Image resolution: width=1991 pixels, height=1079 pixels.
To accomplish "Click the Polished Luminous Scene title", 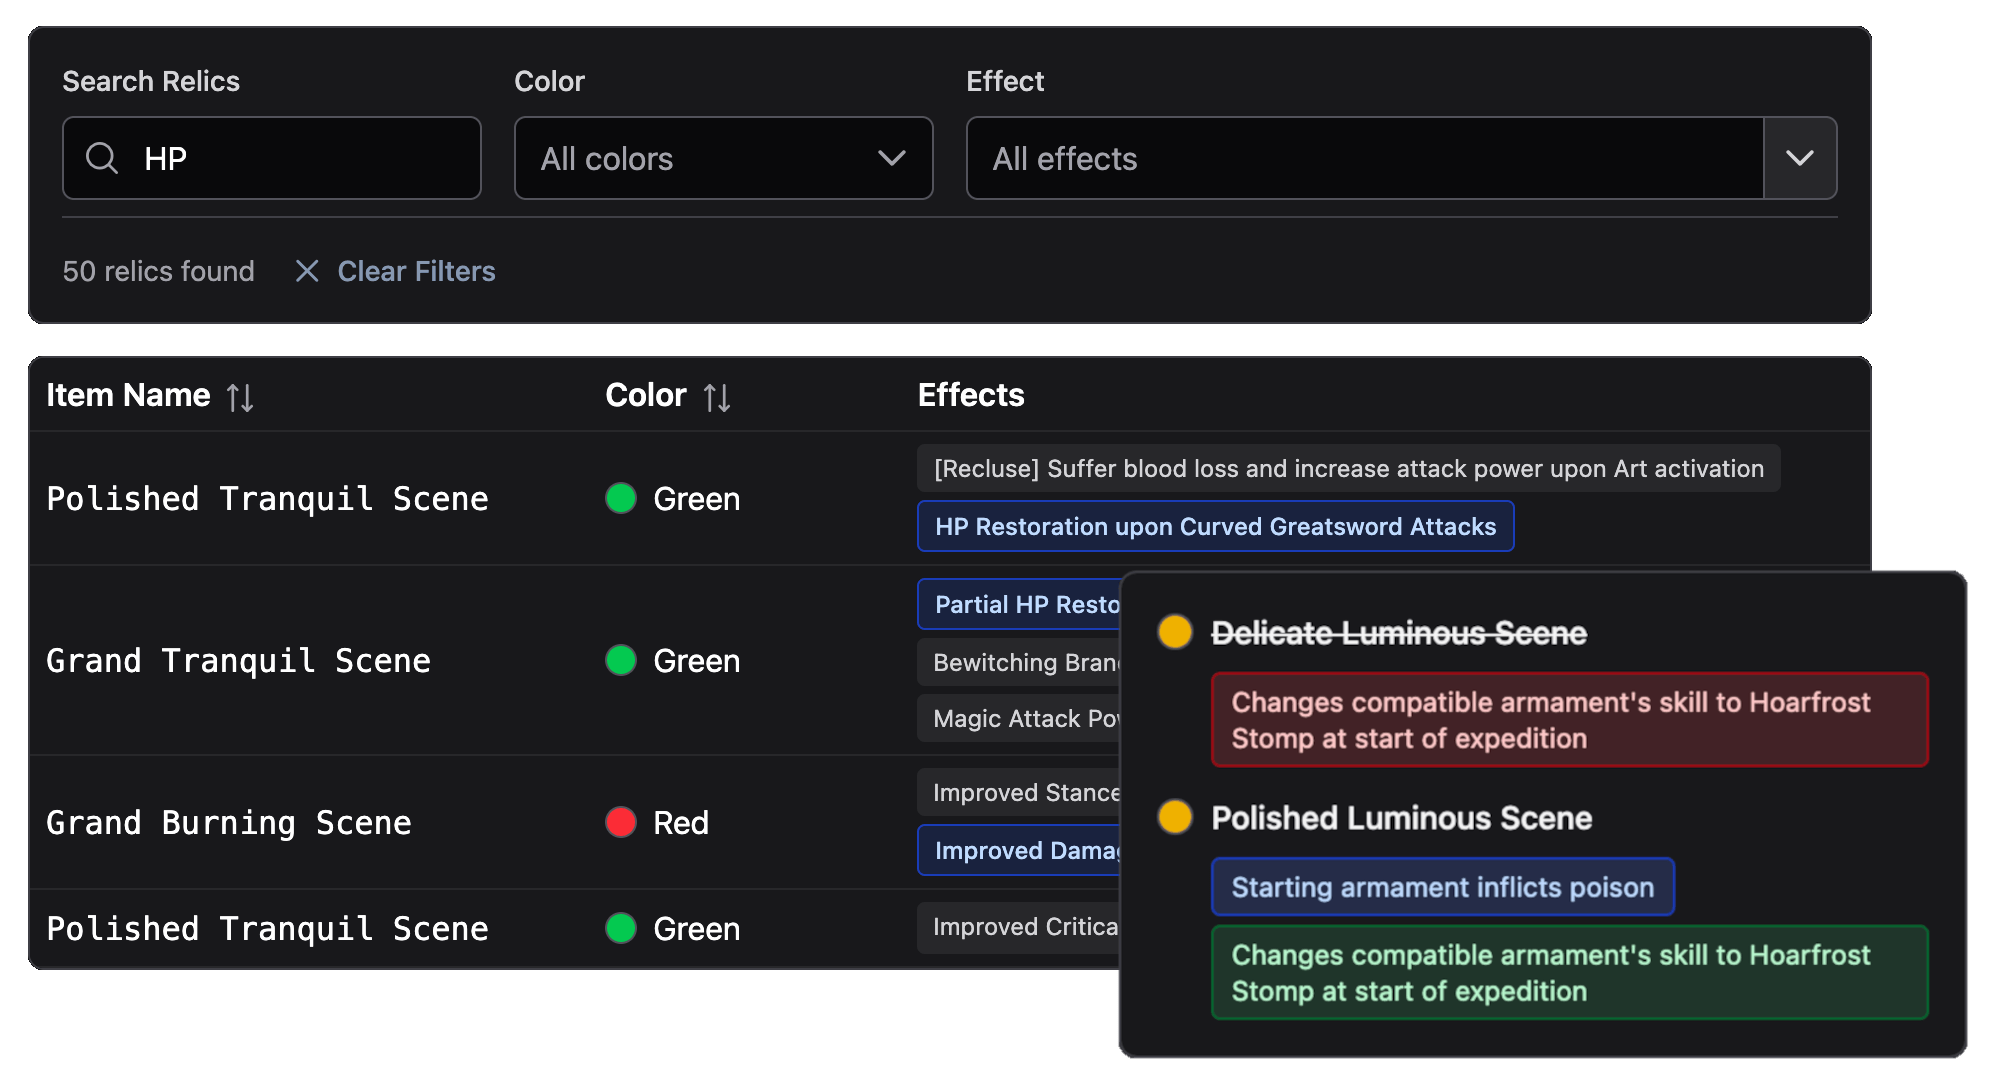I will pyautogui.click(x=1401, y=818).
